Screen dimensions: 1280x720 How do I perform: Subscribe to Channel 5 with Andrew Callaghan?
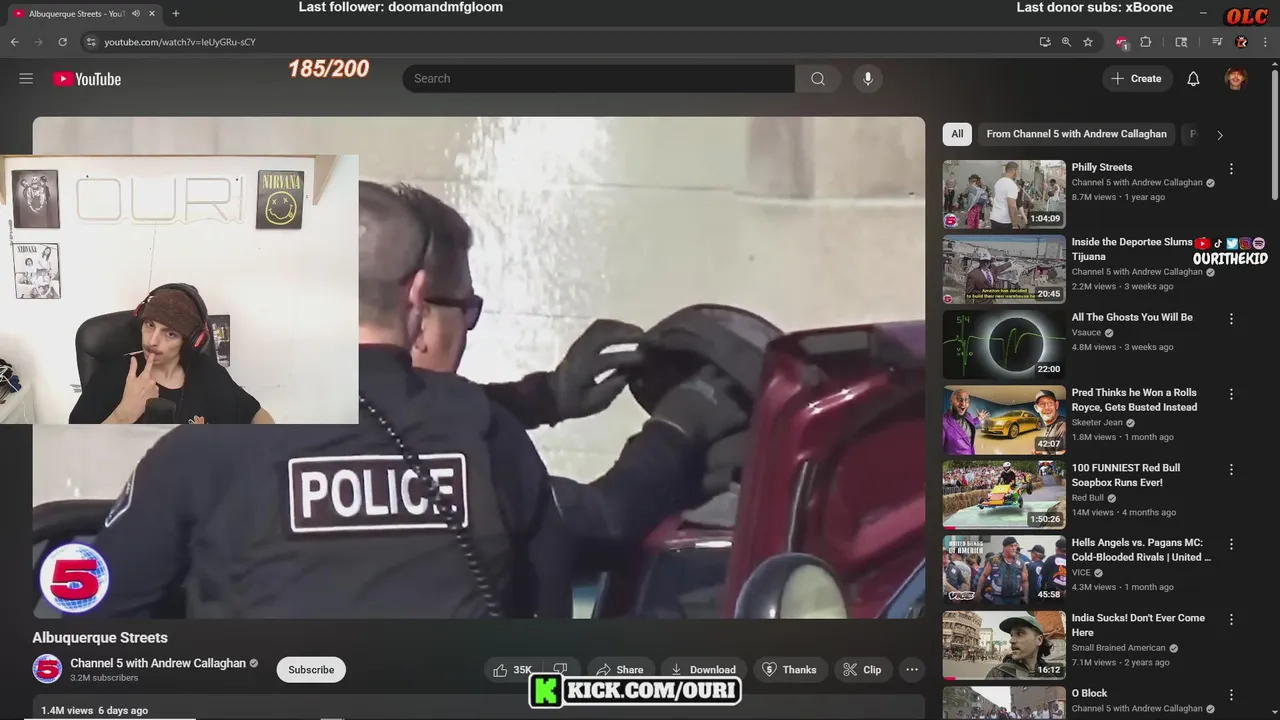311,670
